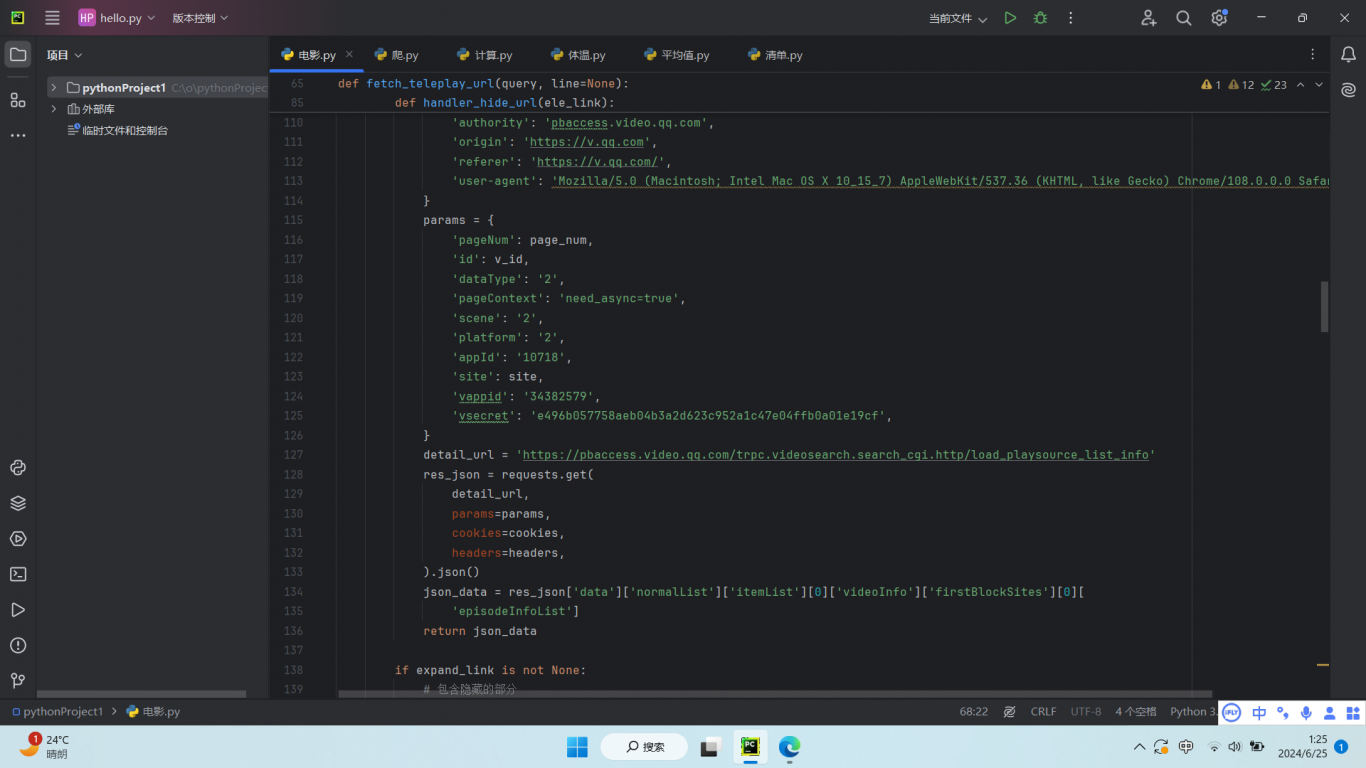Open IDE settings gear

click(1219, 18)
